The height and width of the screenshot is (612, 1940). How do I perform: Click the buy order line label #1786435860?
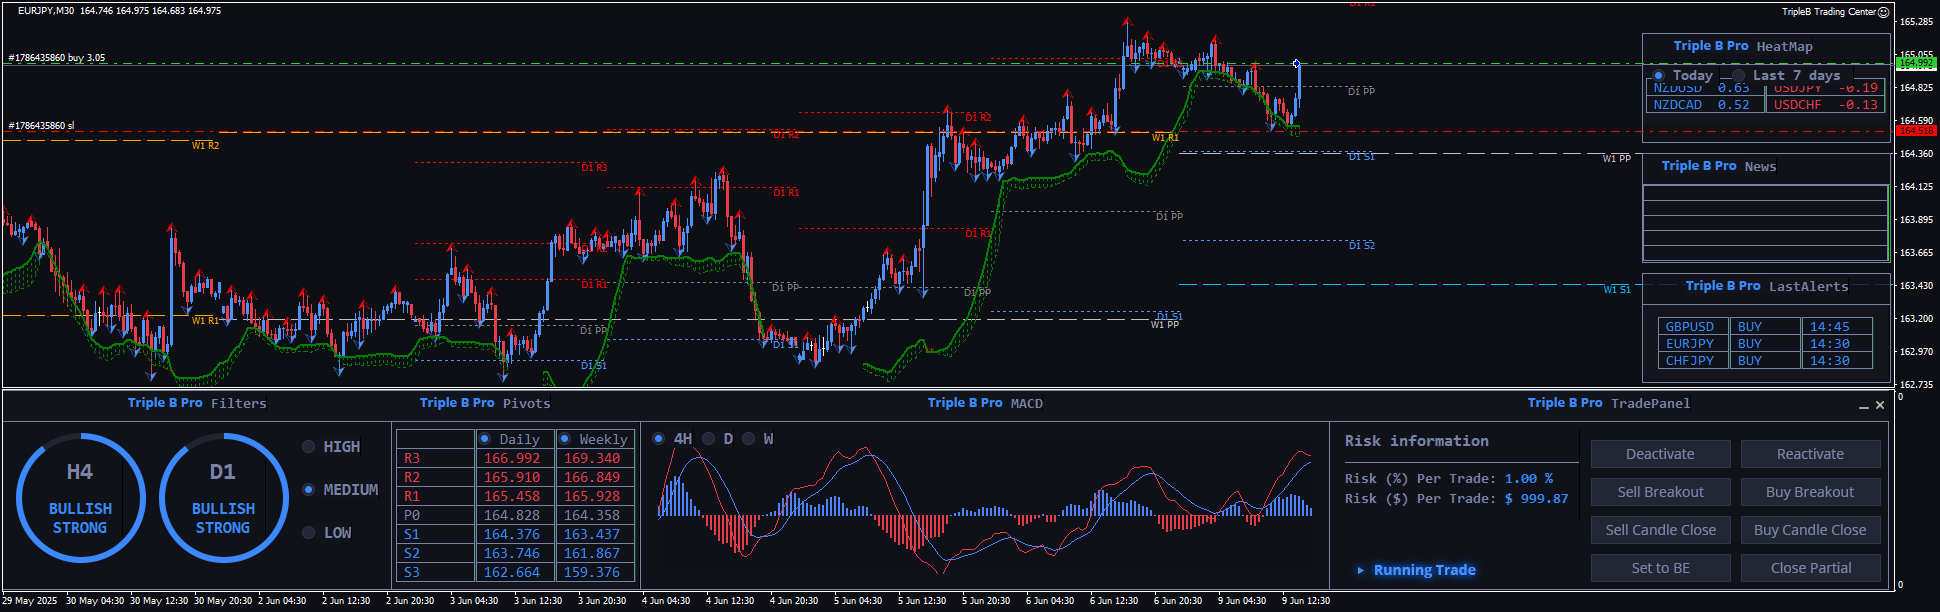tap(57, 58)
